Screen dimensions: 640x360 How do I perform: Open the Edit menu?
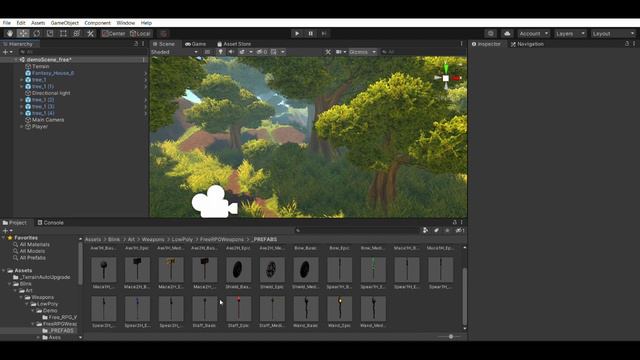tap(21, 23)
